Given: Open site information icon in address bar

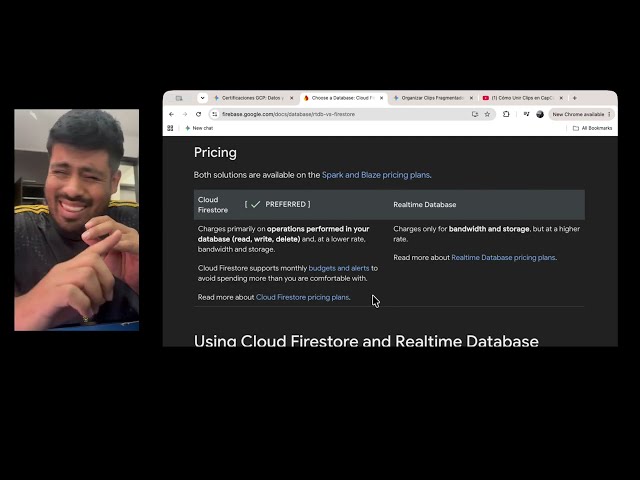Looking at the screenshot, I should [x=215, y=114].
